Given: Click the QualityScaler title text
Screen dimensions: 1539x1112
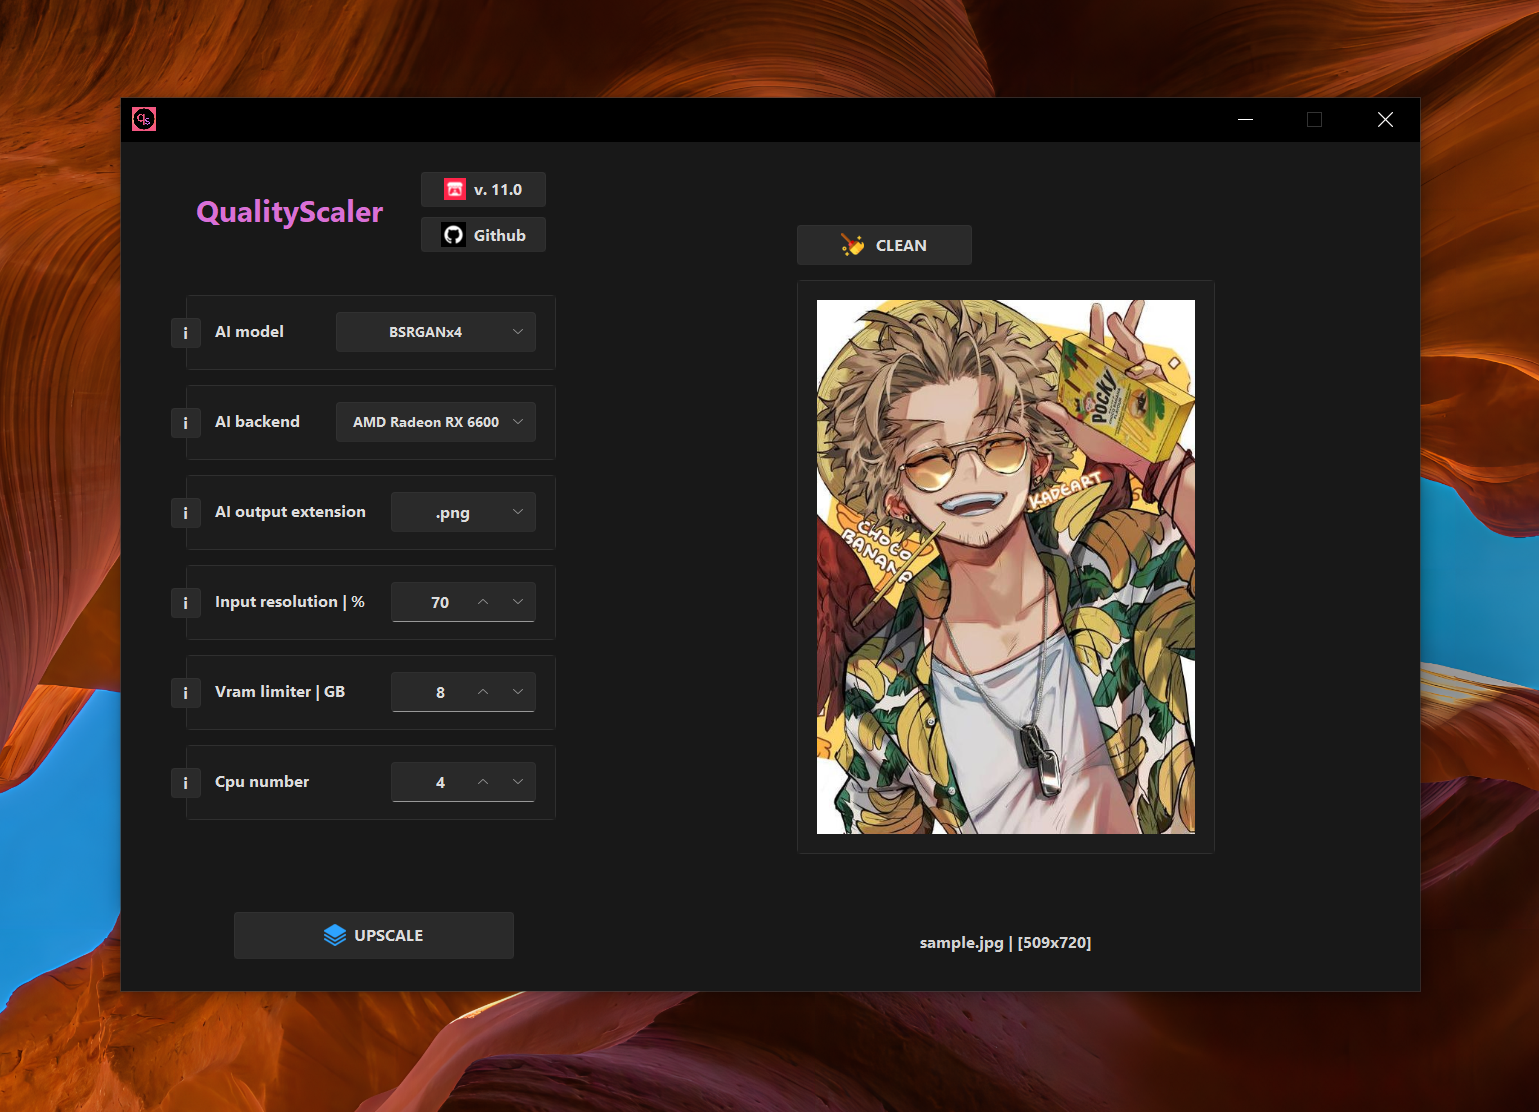Looking at the screenshot, I should coord(290,212).
